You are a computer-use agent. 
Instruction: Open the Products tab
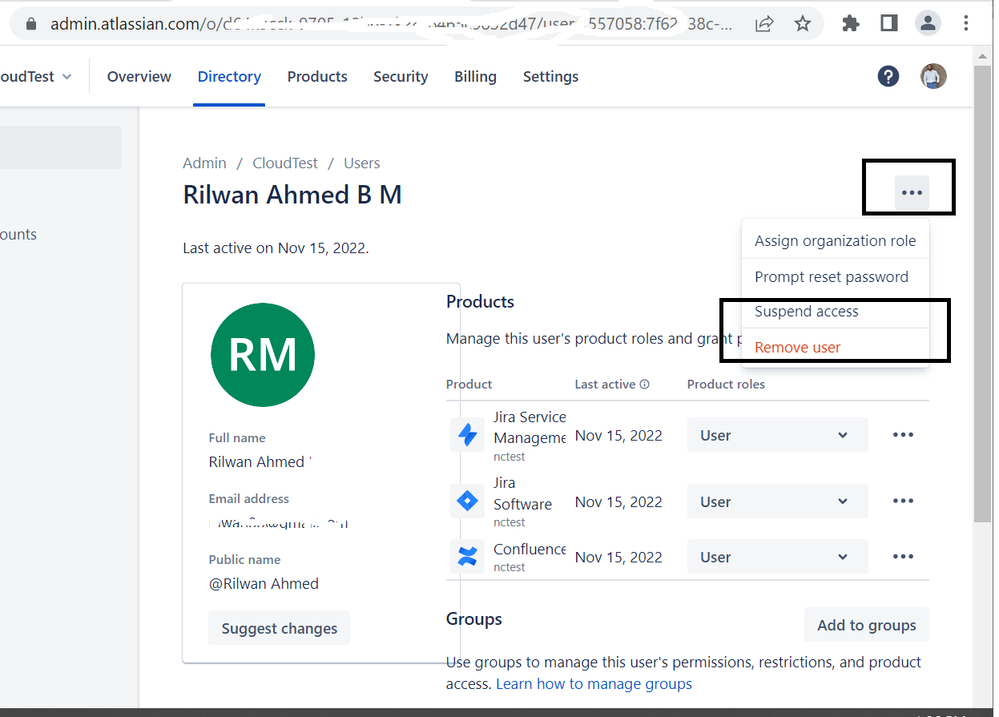click(317, 76)
